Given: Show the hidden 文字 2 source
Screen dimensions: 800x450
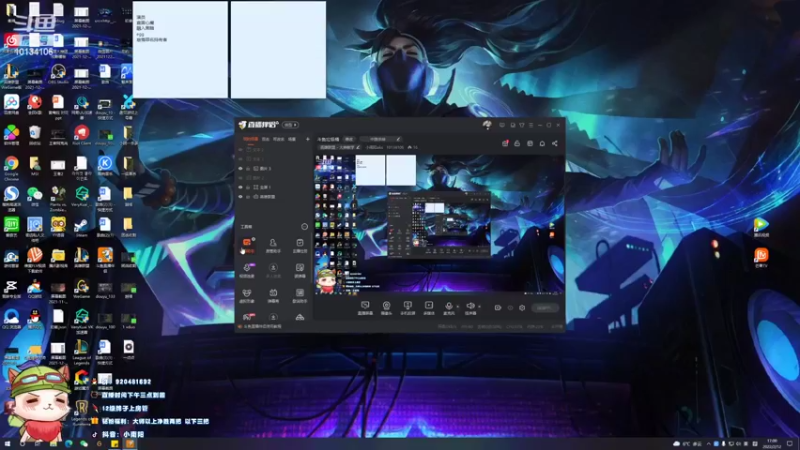Looking at the screenshot, I should pos(240,149).
